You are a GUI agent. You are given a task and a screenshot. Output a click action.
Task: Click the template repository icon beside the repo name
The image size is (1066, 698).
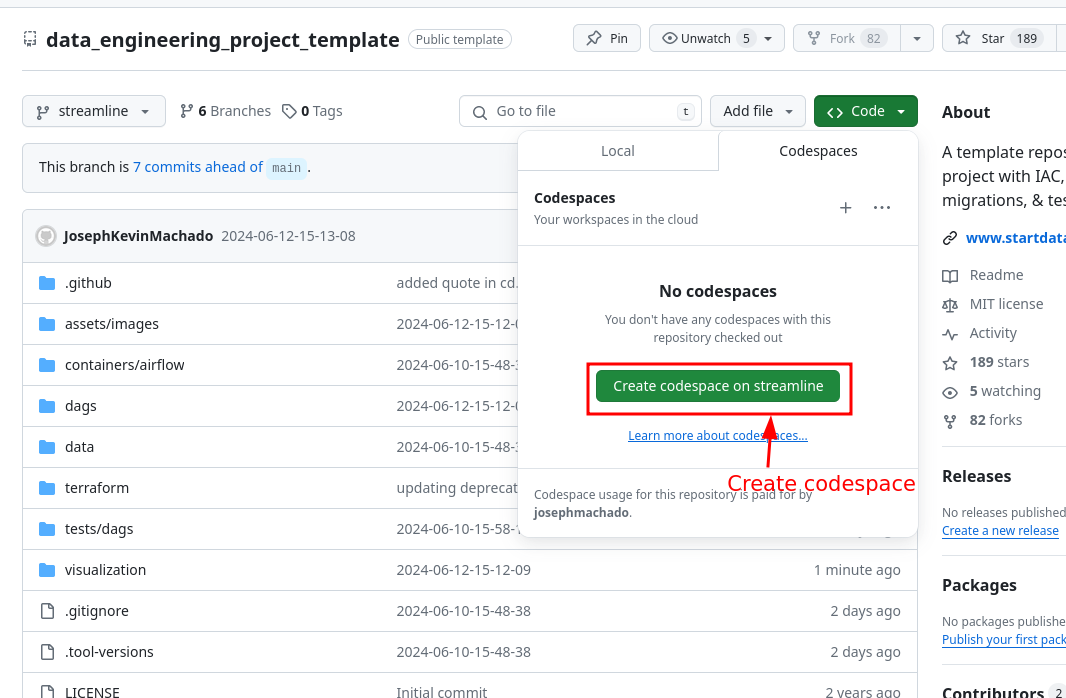point(30,38)
